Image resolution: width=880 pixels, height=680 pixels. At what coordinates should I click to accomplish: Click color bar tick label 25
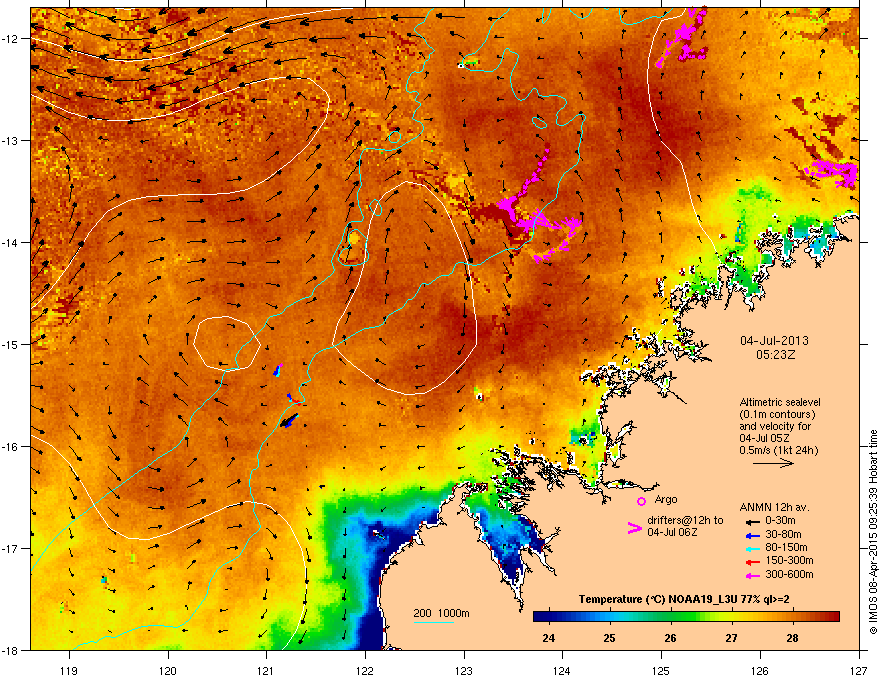coord(609,638)
